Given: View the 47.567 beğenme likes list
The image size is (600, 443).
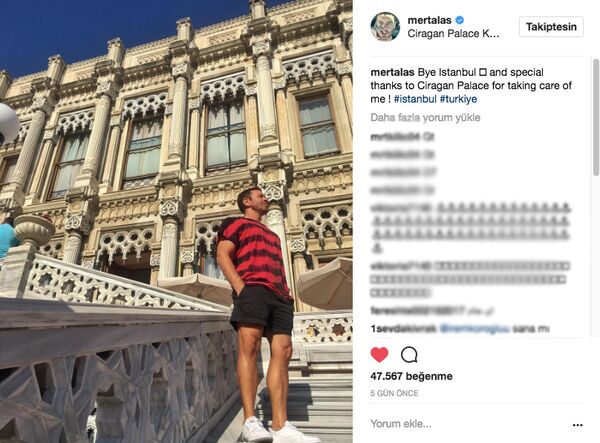Looking at the screenshot, I should [x=411, y=376].
